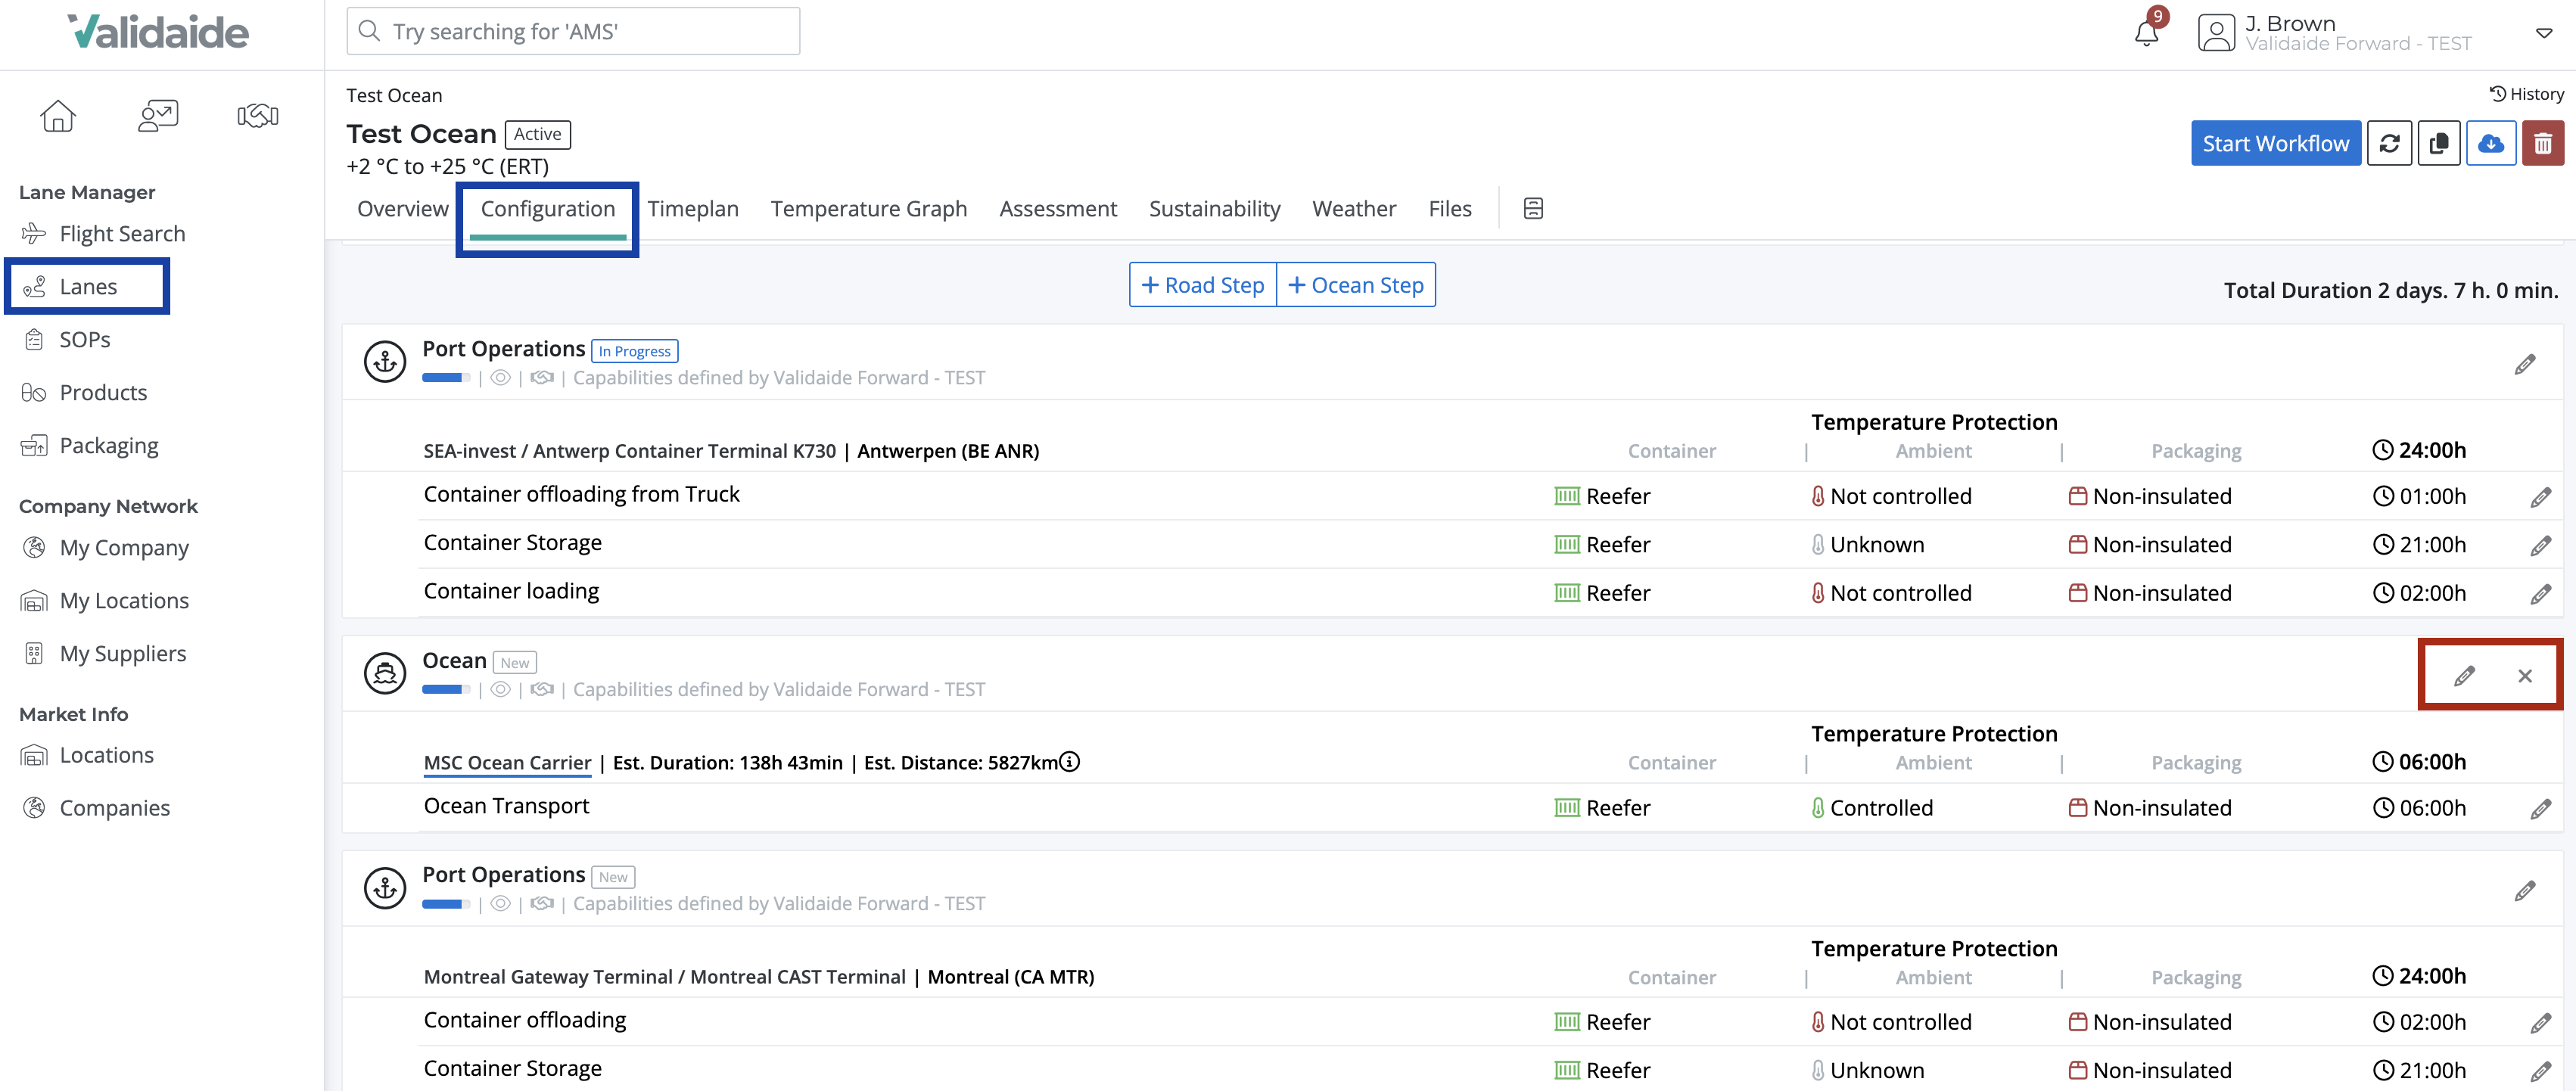
Task: Edit Ocean Transport row pencil
Action: tap(2541, 809)
